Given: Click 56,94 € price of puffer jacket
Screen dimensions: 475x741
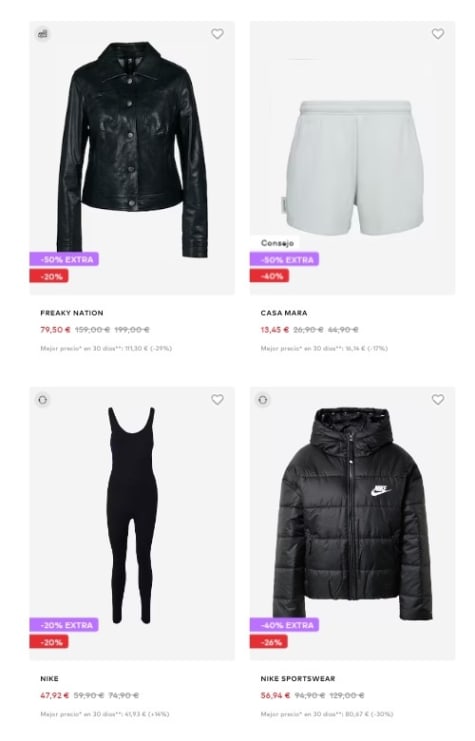Looking at the screenshot, I should pos(275,695).
